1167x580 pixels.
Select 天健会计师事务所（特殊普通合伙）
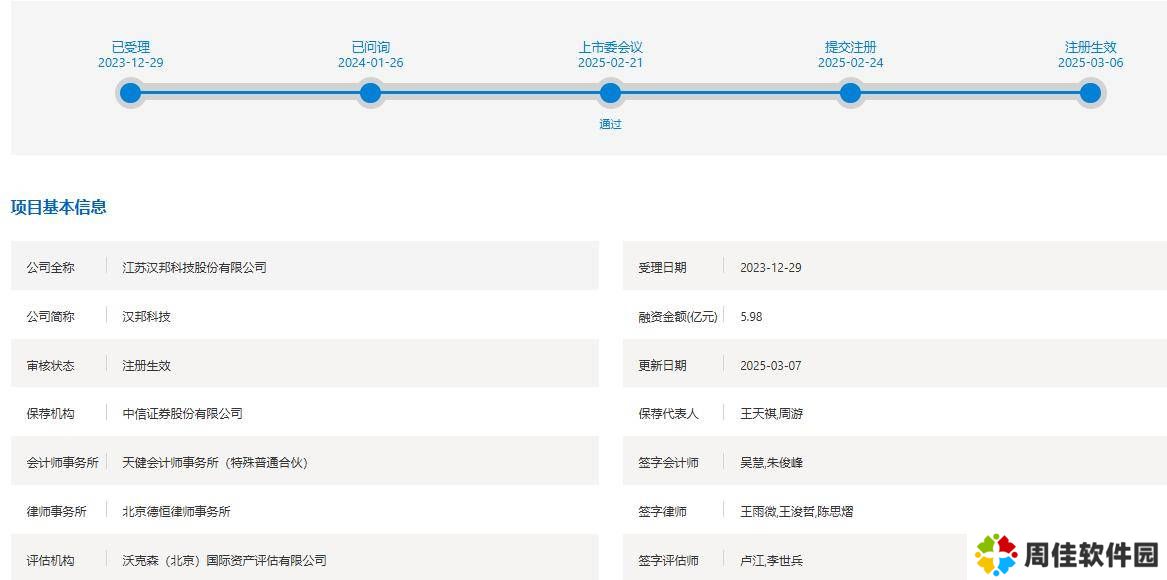click(x=215, y=463)
